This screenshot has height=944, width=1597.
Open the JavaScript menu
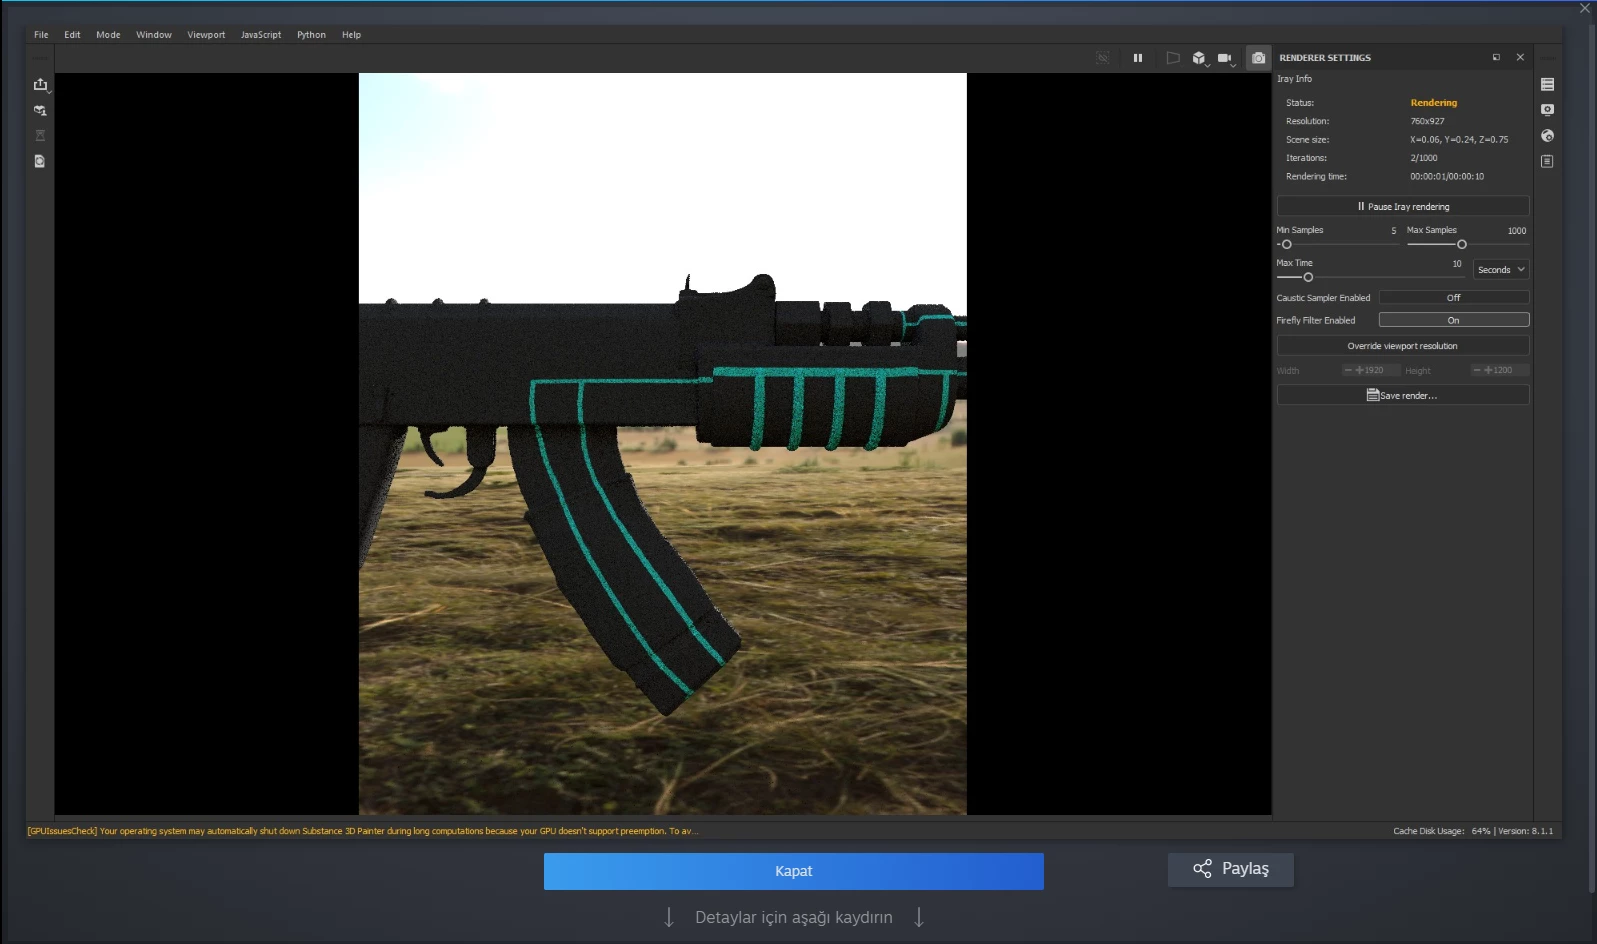261,35
